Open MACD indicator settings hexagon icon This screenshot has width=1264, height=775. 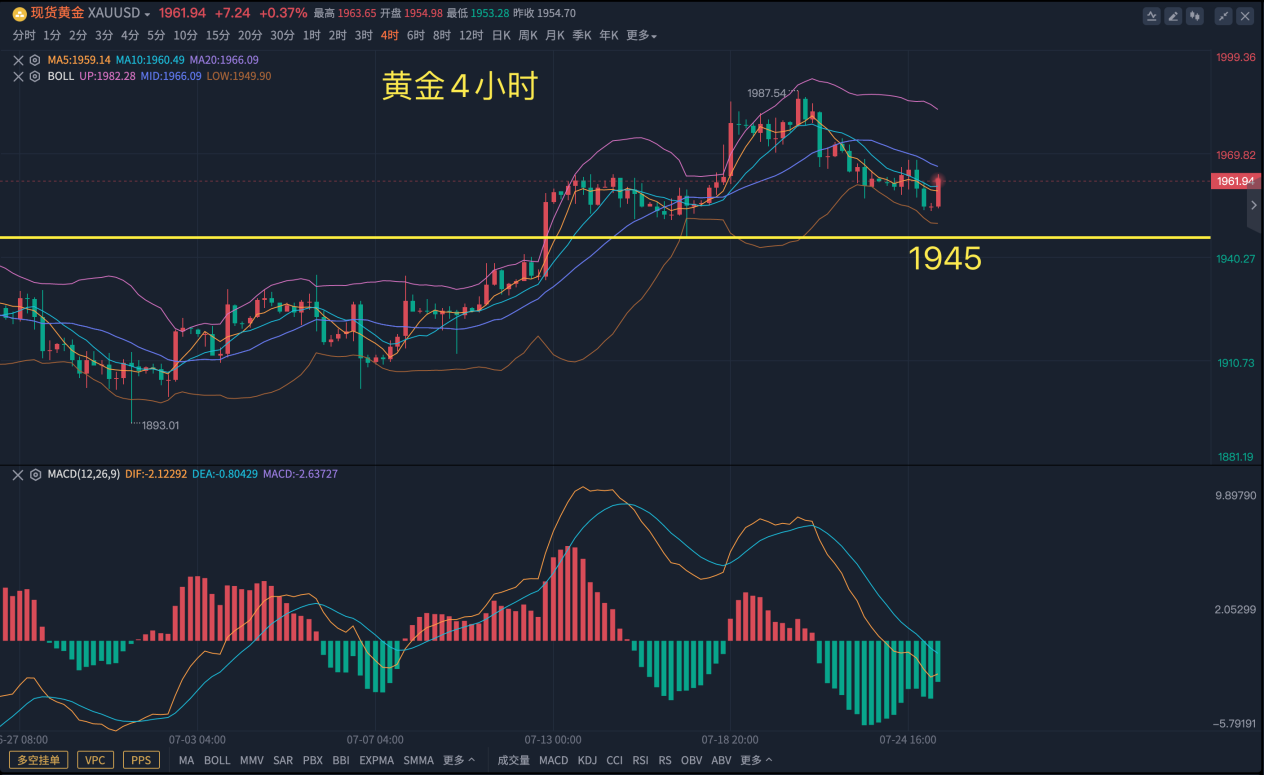click(x=34, y=474)
